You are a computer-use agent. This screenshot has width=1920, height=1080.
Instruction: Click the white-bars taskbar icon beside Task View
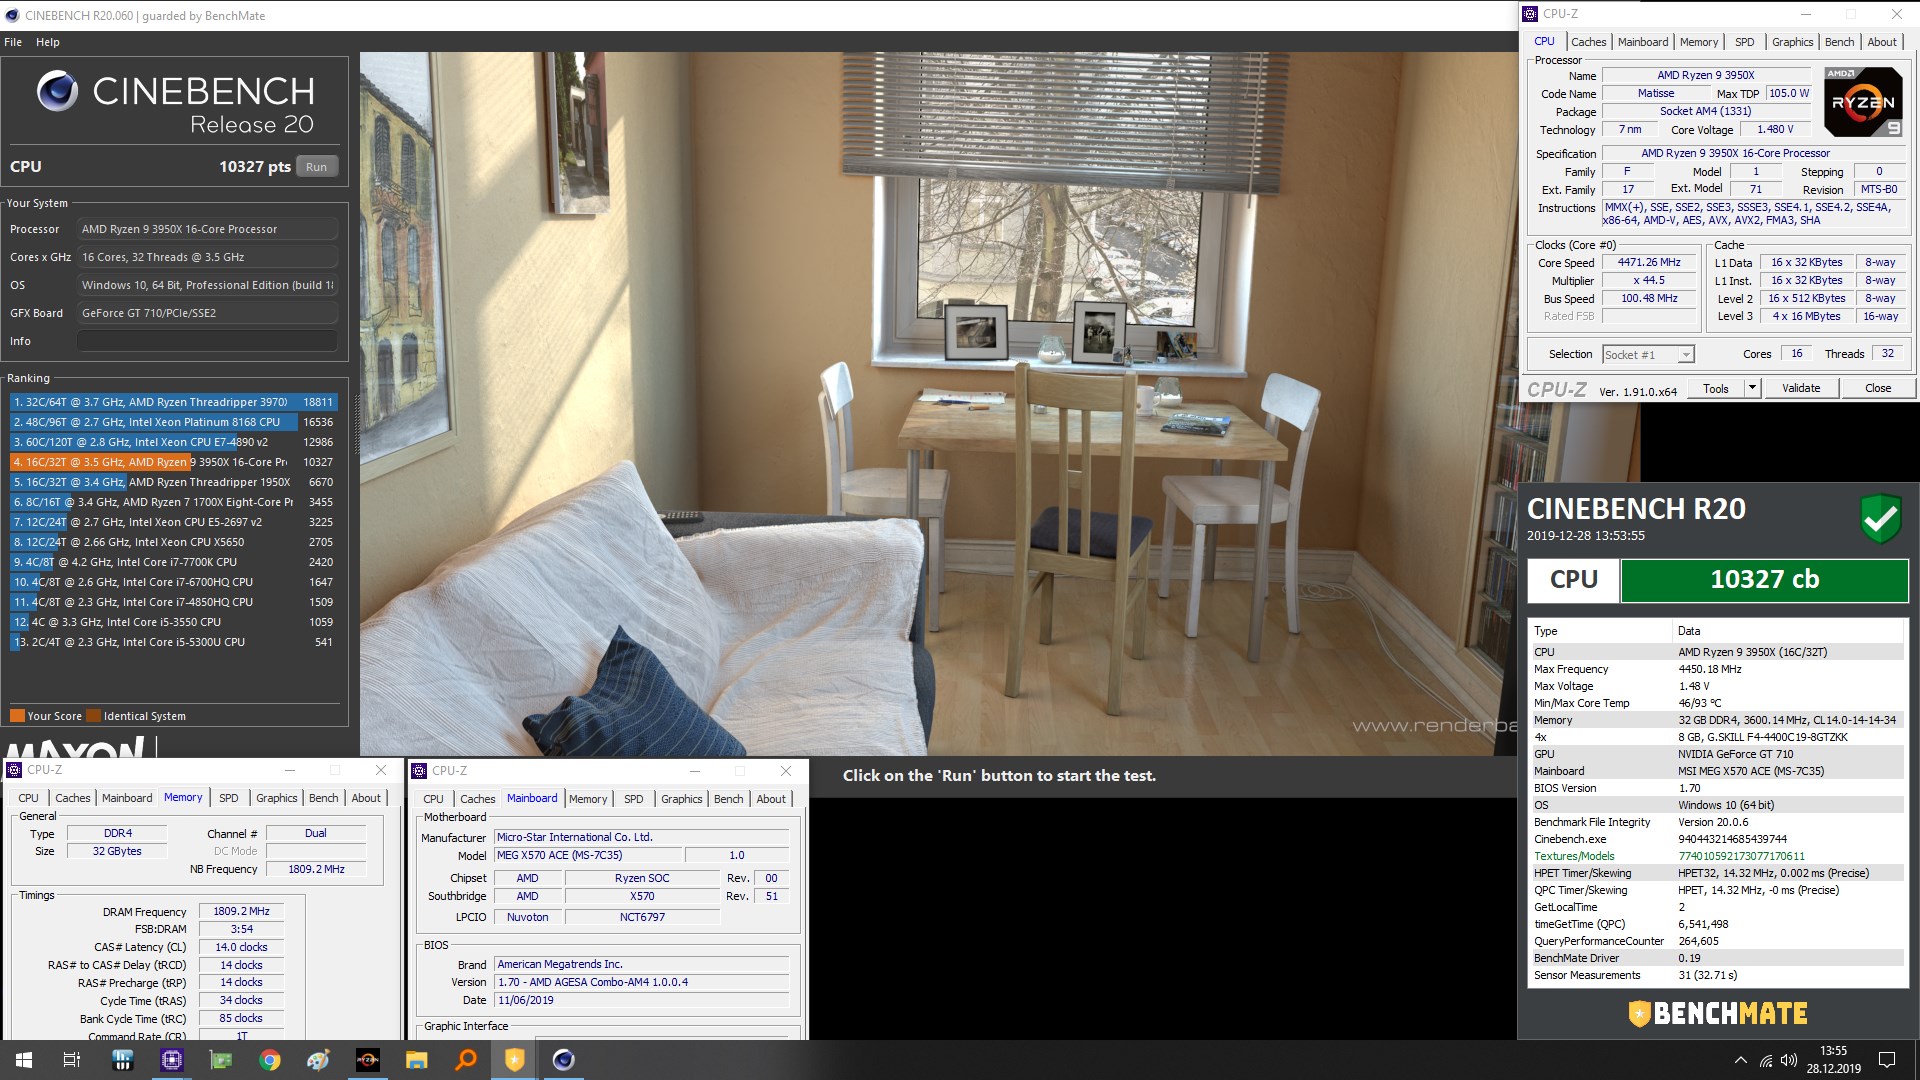coord(123,1060)
